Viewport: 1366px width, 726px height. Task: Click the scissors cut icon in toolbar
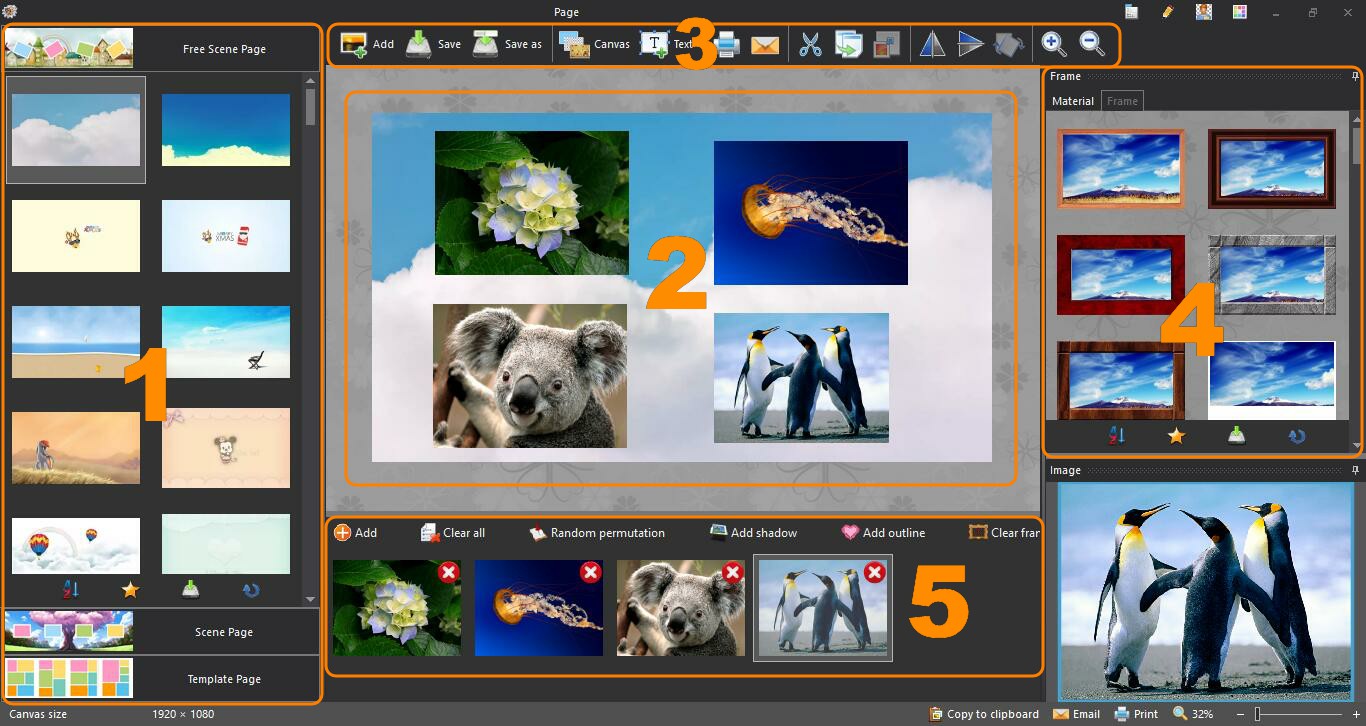point(810,44)
